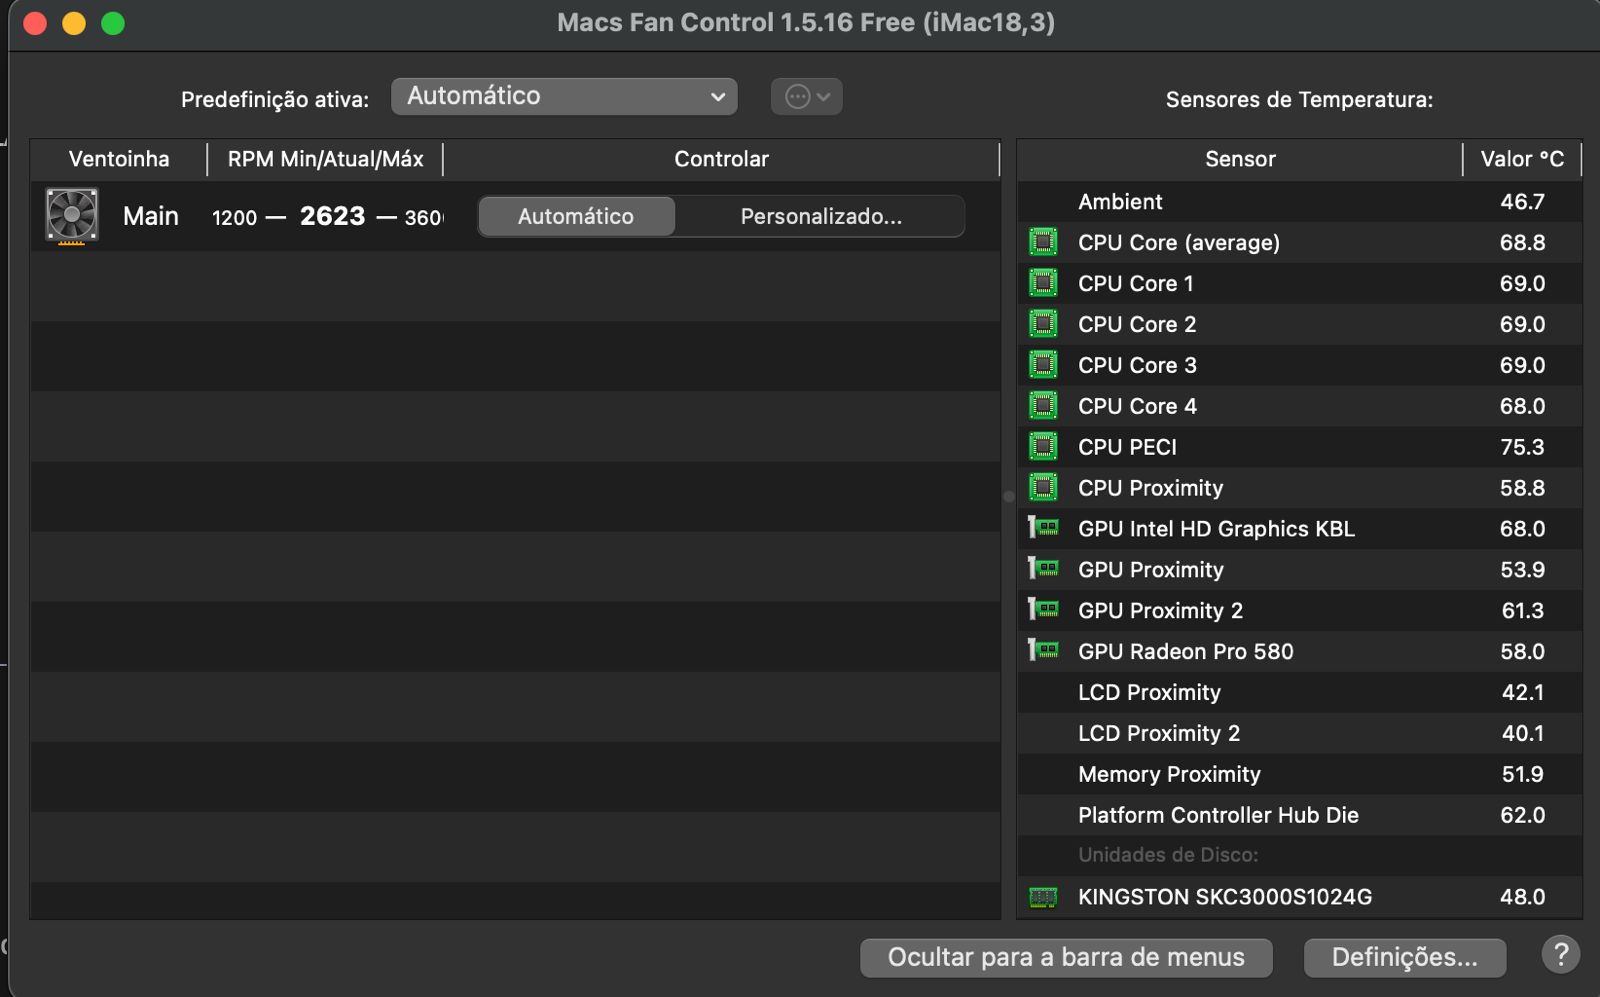The height and width of the screenshot is (997, 1600).
Task: Click the CPU PECI chip icon
Action: click(1043, 447)
